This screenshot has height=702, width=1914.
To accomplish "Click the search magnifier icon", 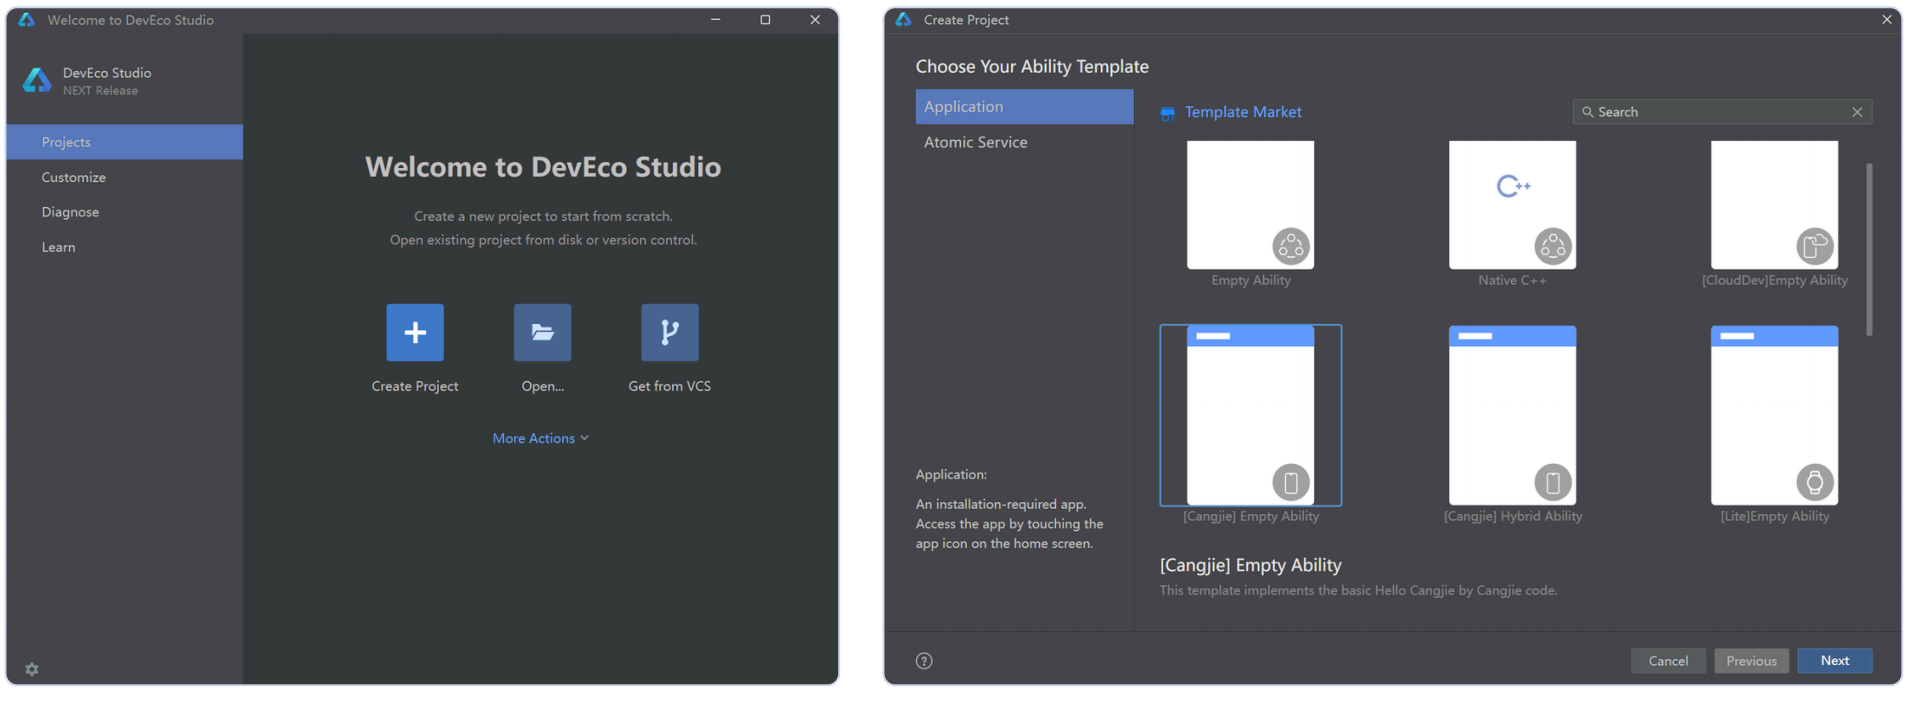I will 1587,112.
